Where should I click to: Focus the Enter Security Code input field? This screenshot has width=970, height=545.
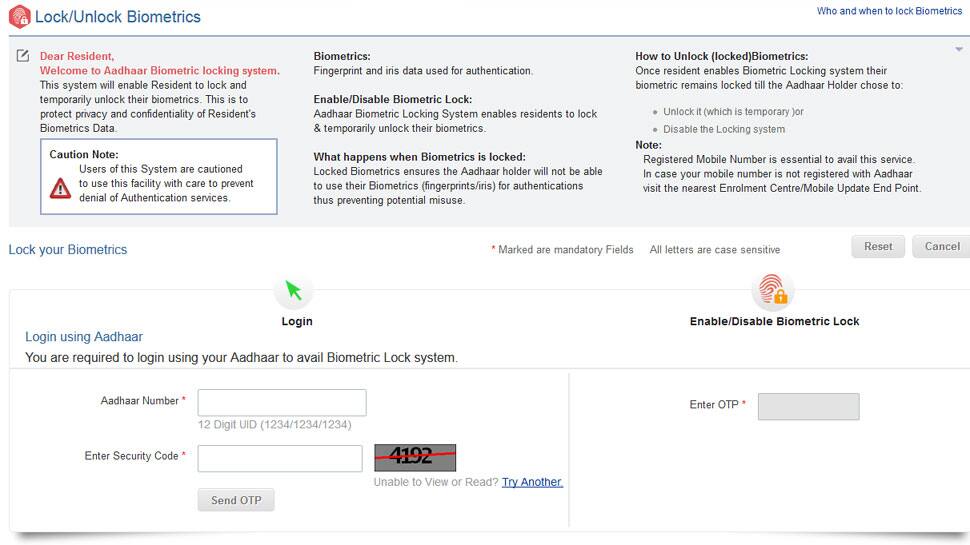click(x=280, y=458)
